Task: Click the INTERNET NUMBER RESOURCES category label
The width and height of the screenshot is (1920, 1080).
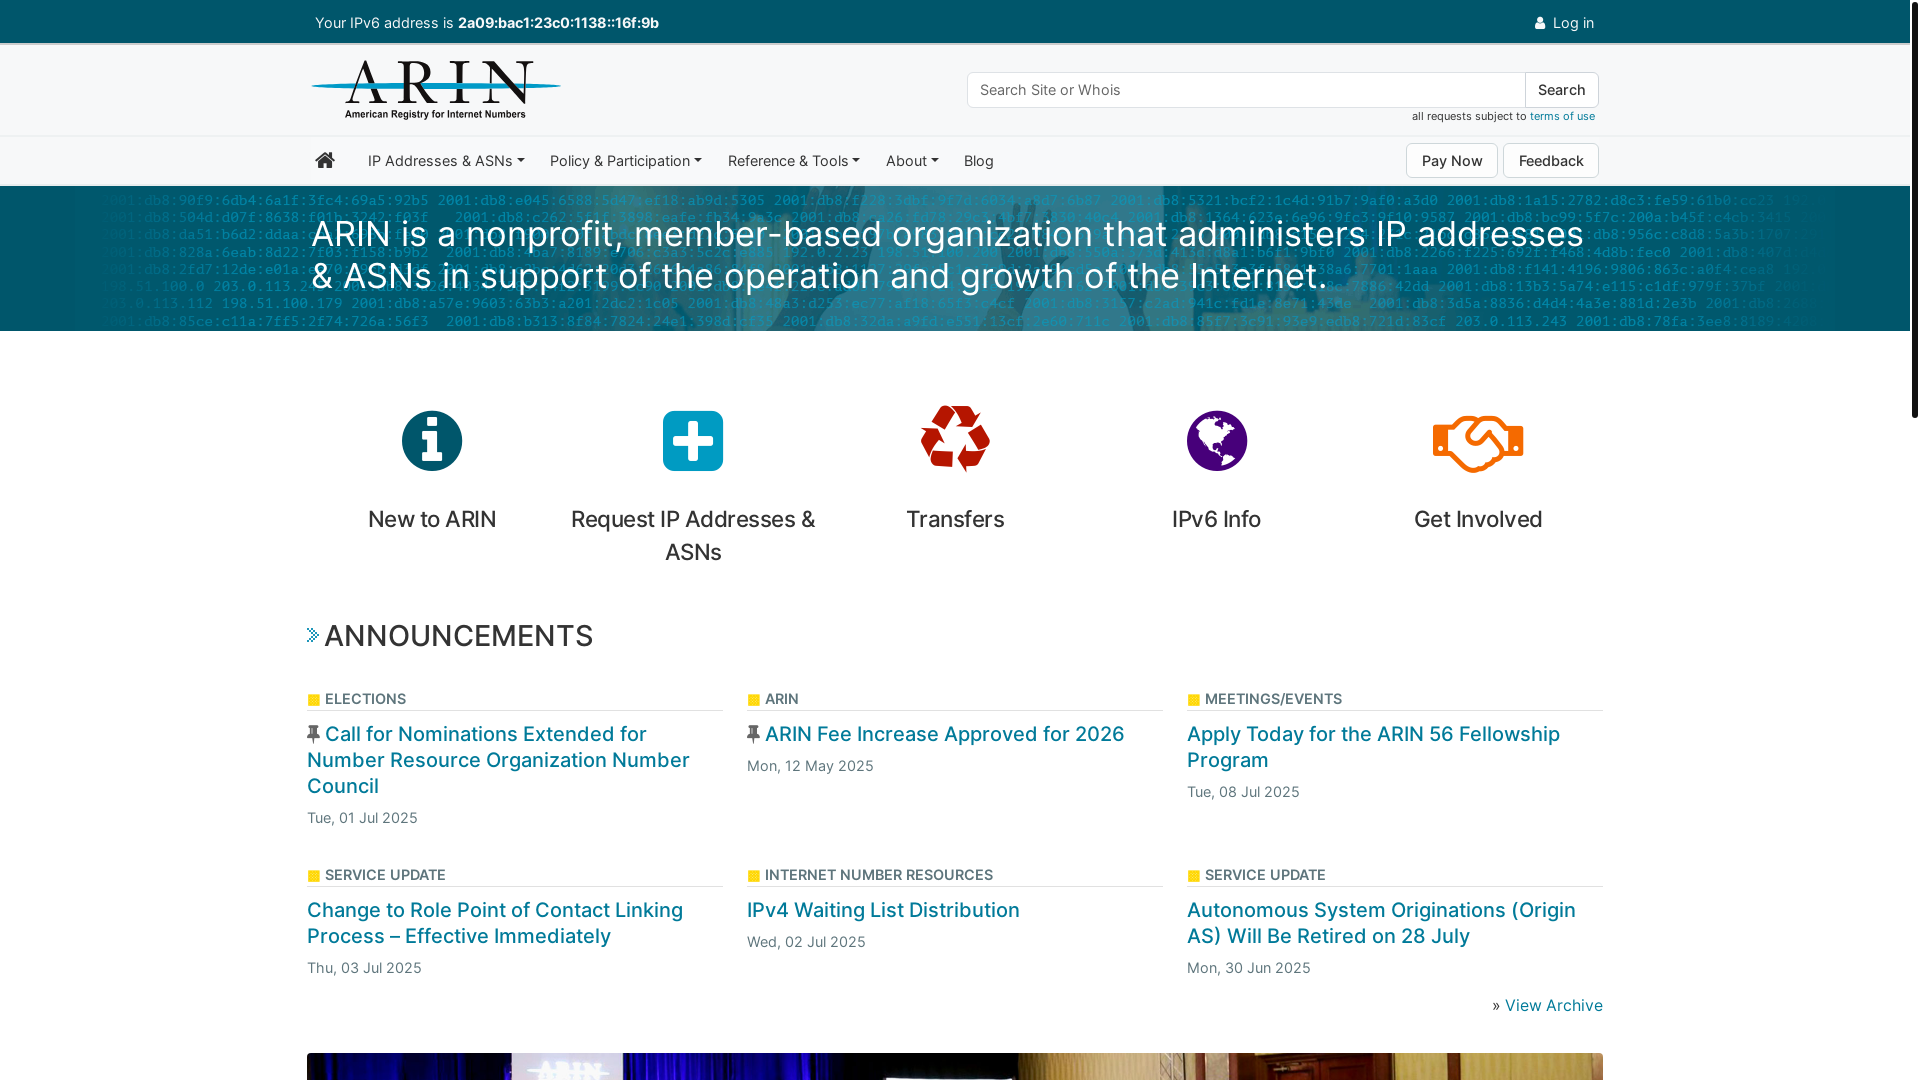Action: 879,875
